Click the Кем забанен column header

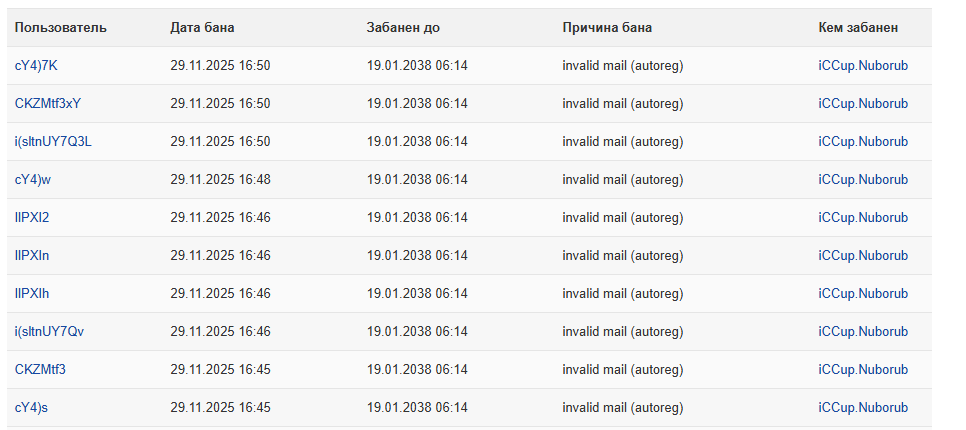pos(858,28)
